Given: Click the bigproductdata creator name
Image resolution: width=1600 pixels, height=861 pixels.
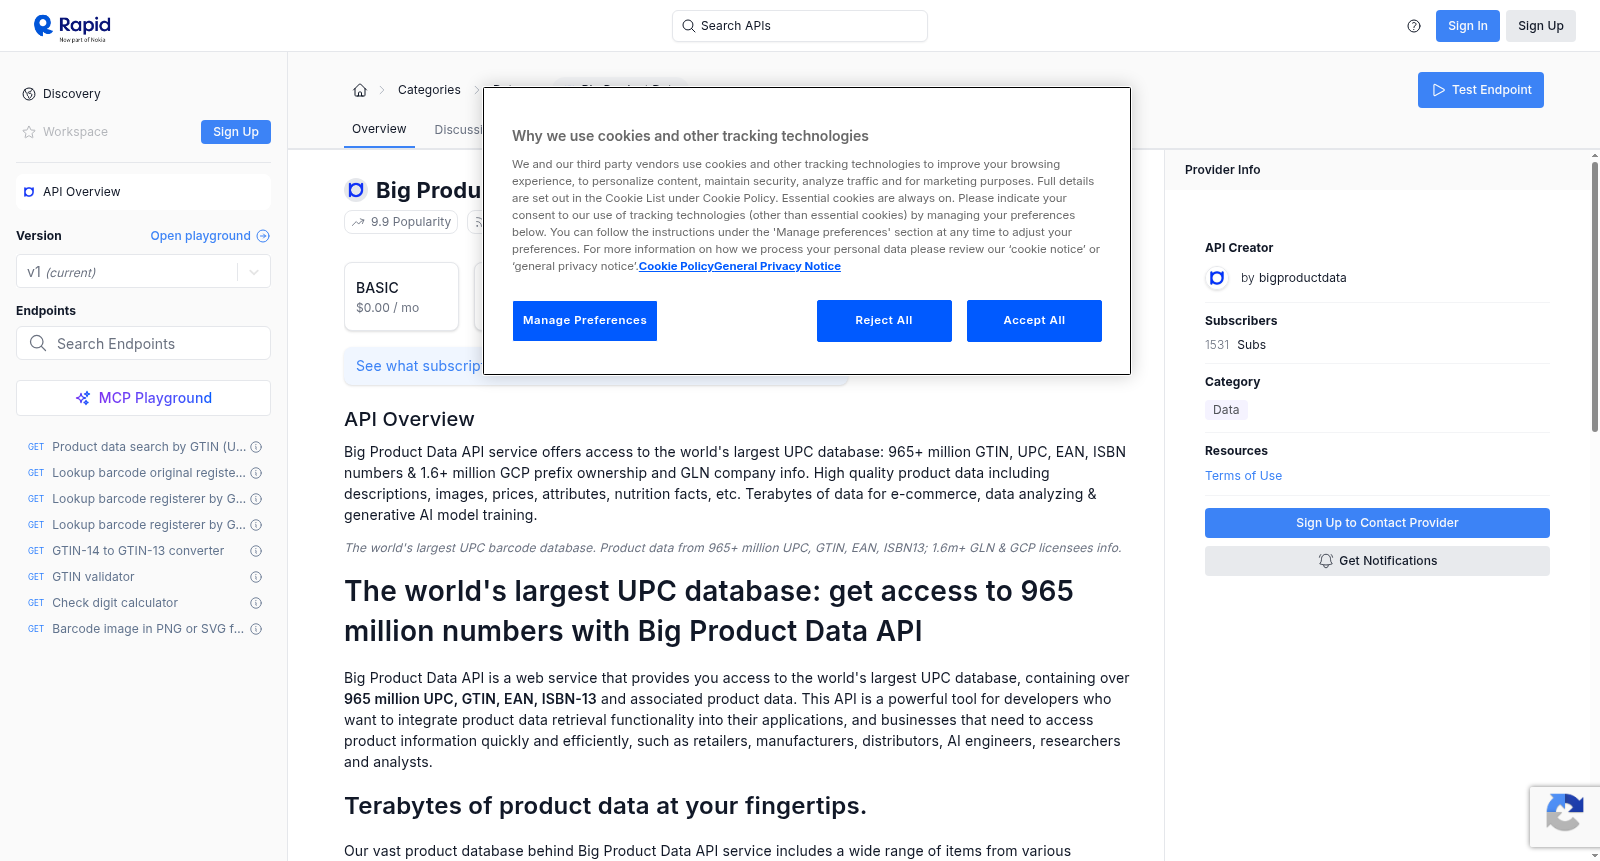Looking at the screenshot, I should (1302, 278).
